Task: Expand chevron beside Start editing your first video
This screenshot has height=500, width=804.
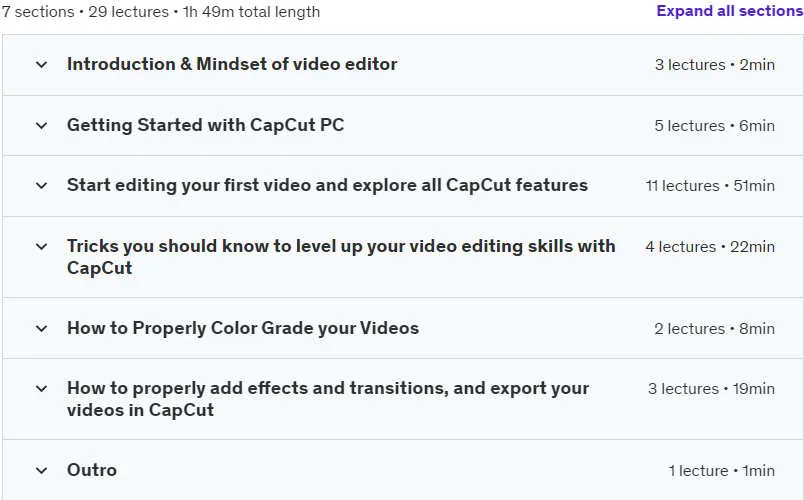Action: 42,186
